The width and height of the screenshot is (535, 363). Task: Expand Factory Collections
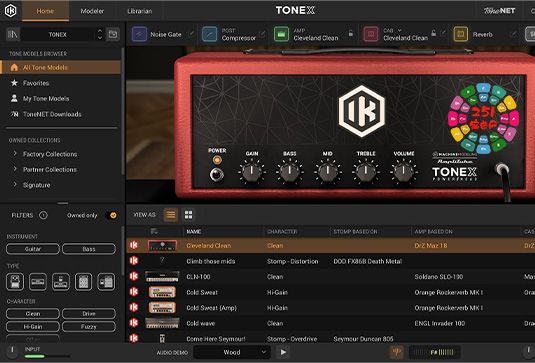(49, 154)
